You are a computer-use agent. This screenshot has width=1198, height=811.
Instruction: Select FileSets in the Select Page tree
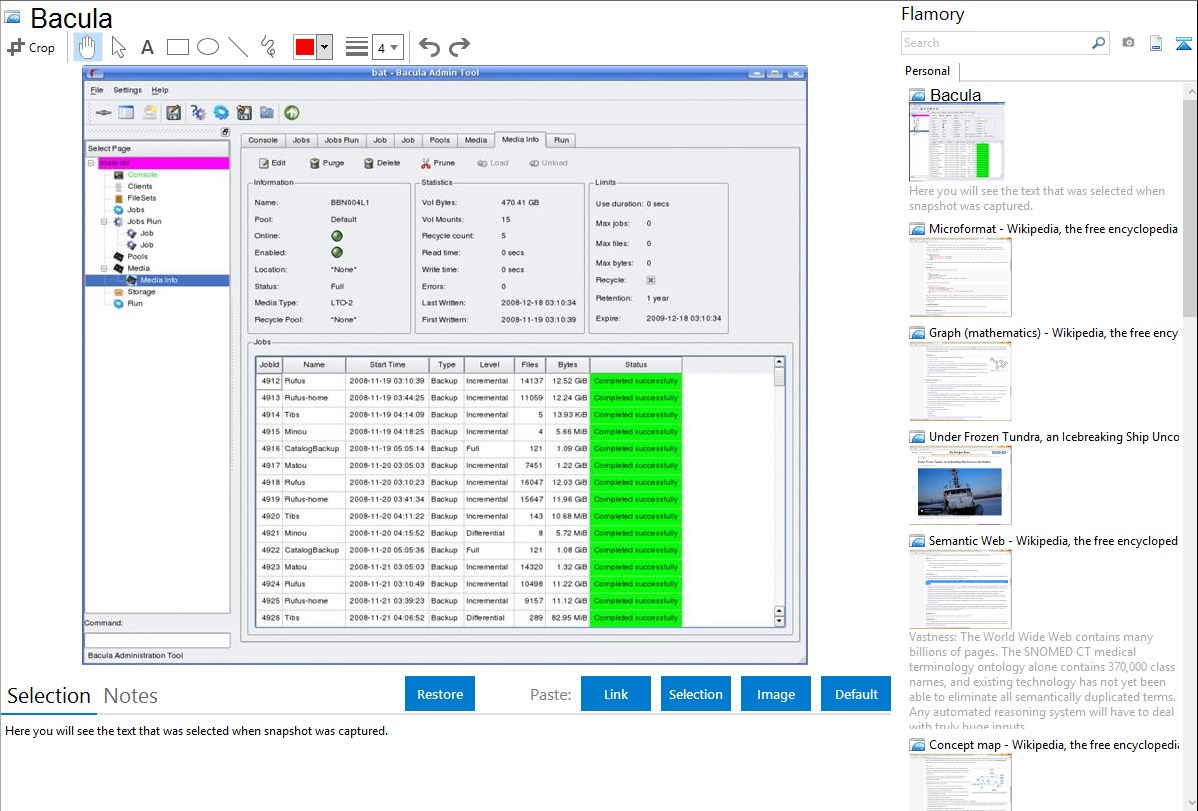tap(142, 198)
